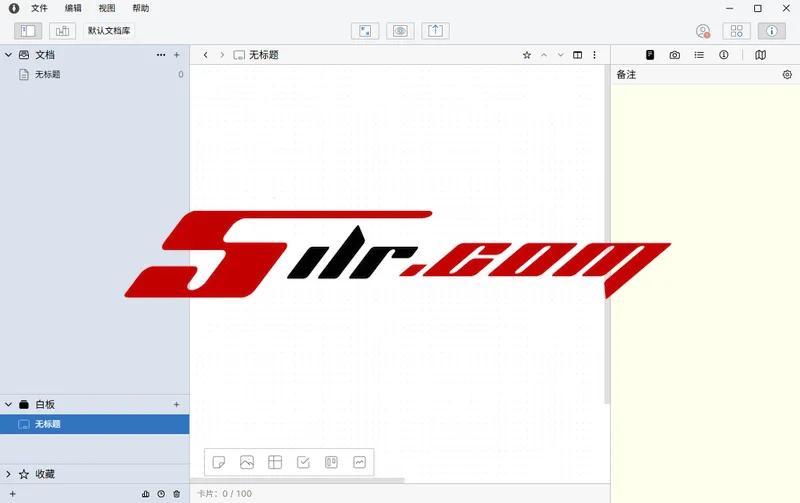
Task: Add an image card to whiteboard
Action: 247,462
